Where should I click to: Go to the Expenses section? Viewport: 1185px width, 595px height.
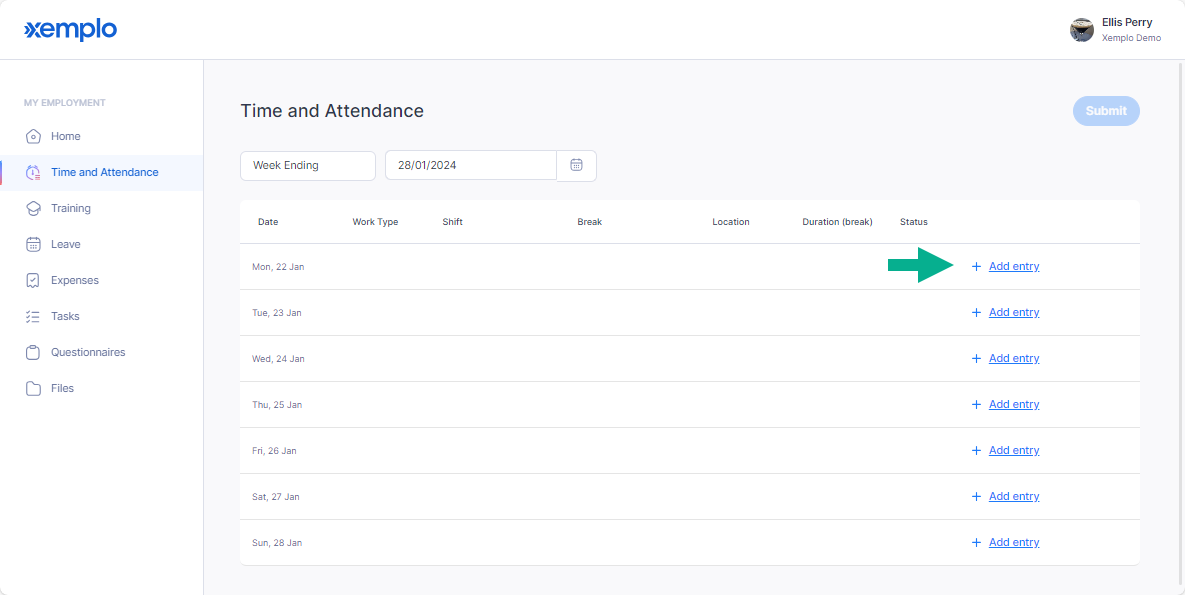[x=75, y=280]
